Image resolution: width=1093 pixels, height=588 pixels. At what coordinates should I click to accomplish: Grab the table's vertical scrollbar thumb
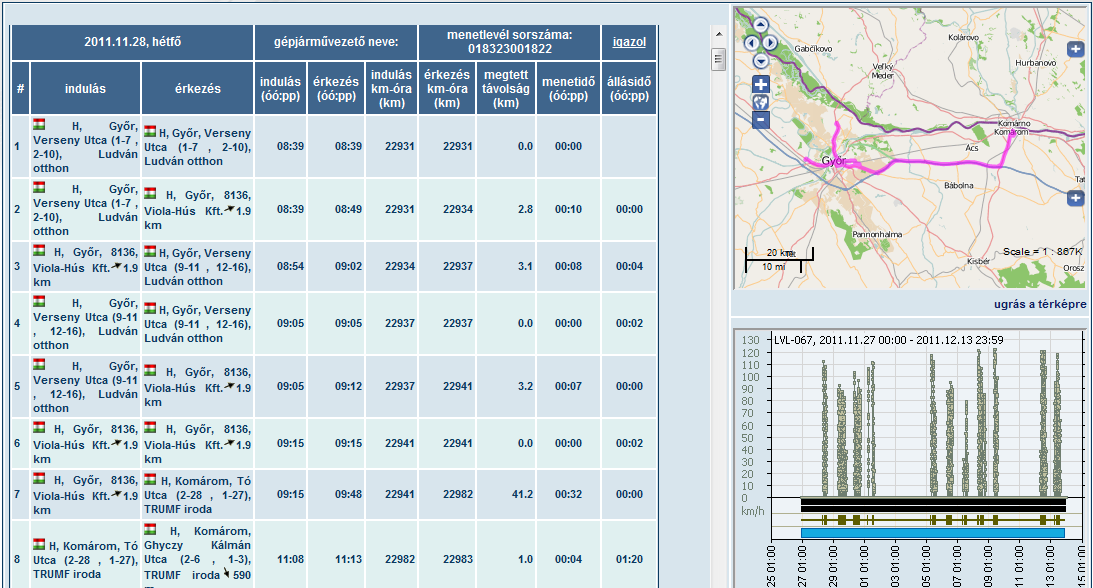(x=719, y=59)
